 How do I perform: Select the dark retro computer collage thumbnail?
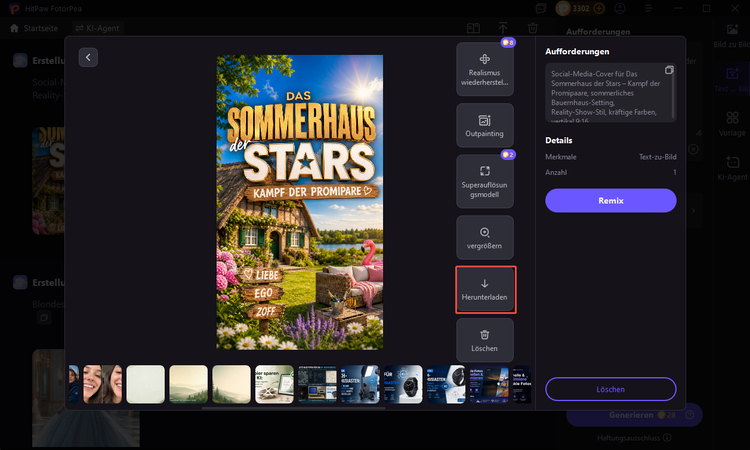(x=318, y=384)
